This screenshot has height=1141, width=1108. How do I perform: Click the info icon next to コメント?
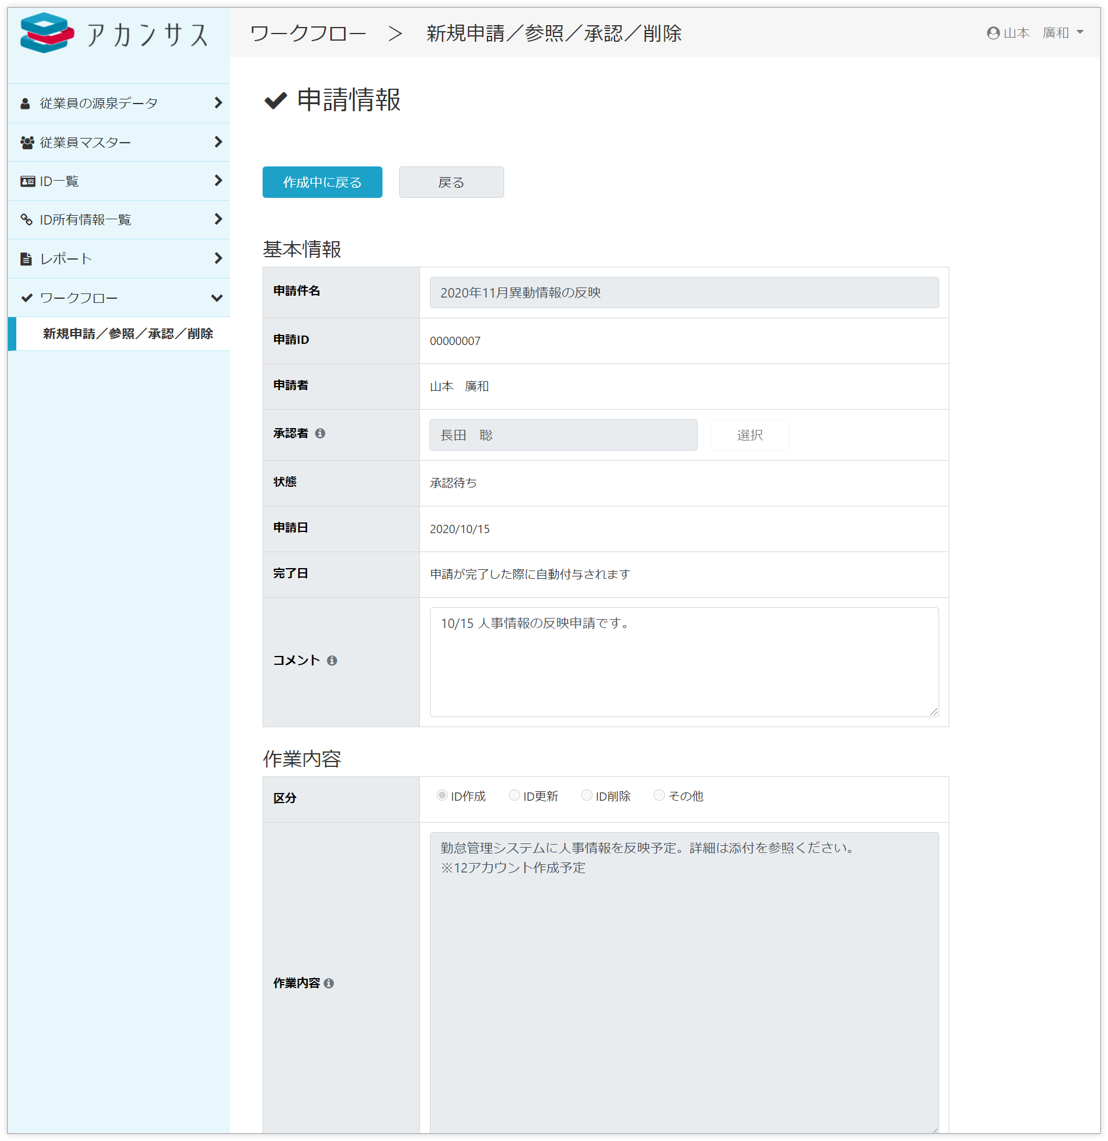pyautogui.click(x=332, y=661)
